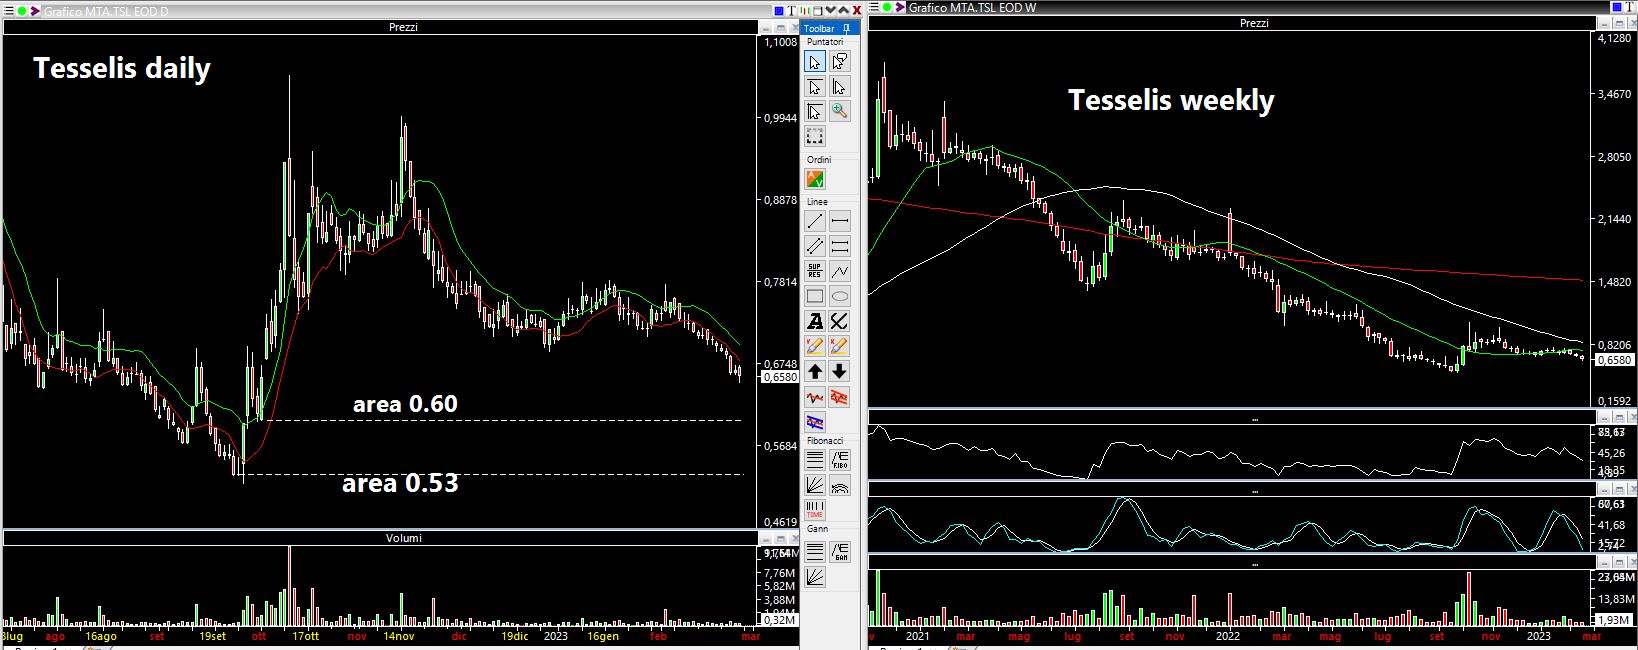This screenshot has width=1638, height=650.
Task: Insert an up arrow marker
Action: (x=815, y=371)
